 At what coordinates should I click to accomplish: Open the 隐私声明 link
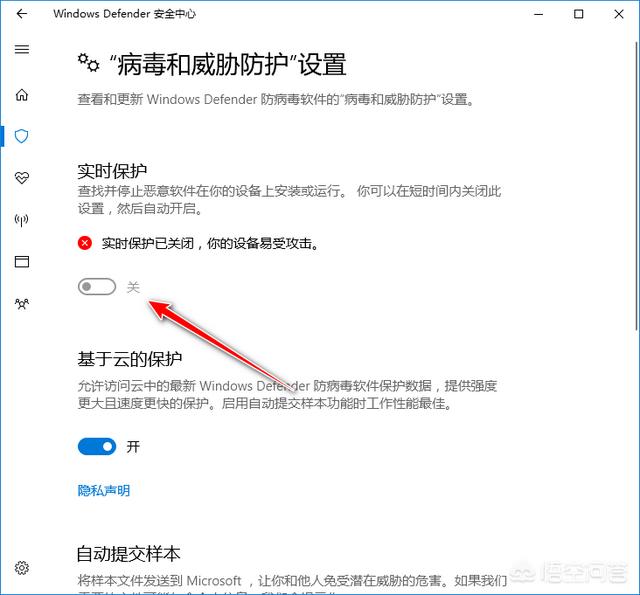[104, 491]
